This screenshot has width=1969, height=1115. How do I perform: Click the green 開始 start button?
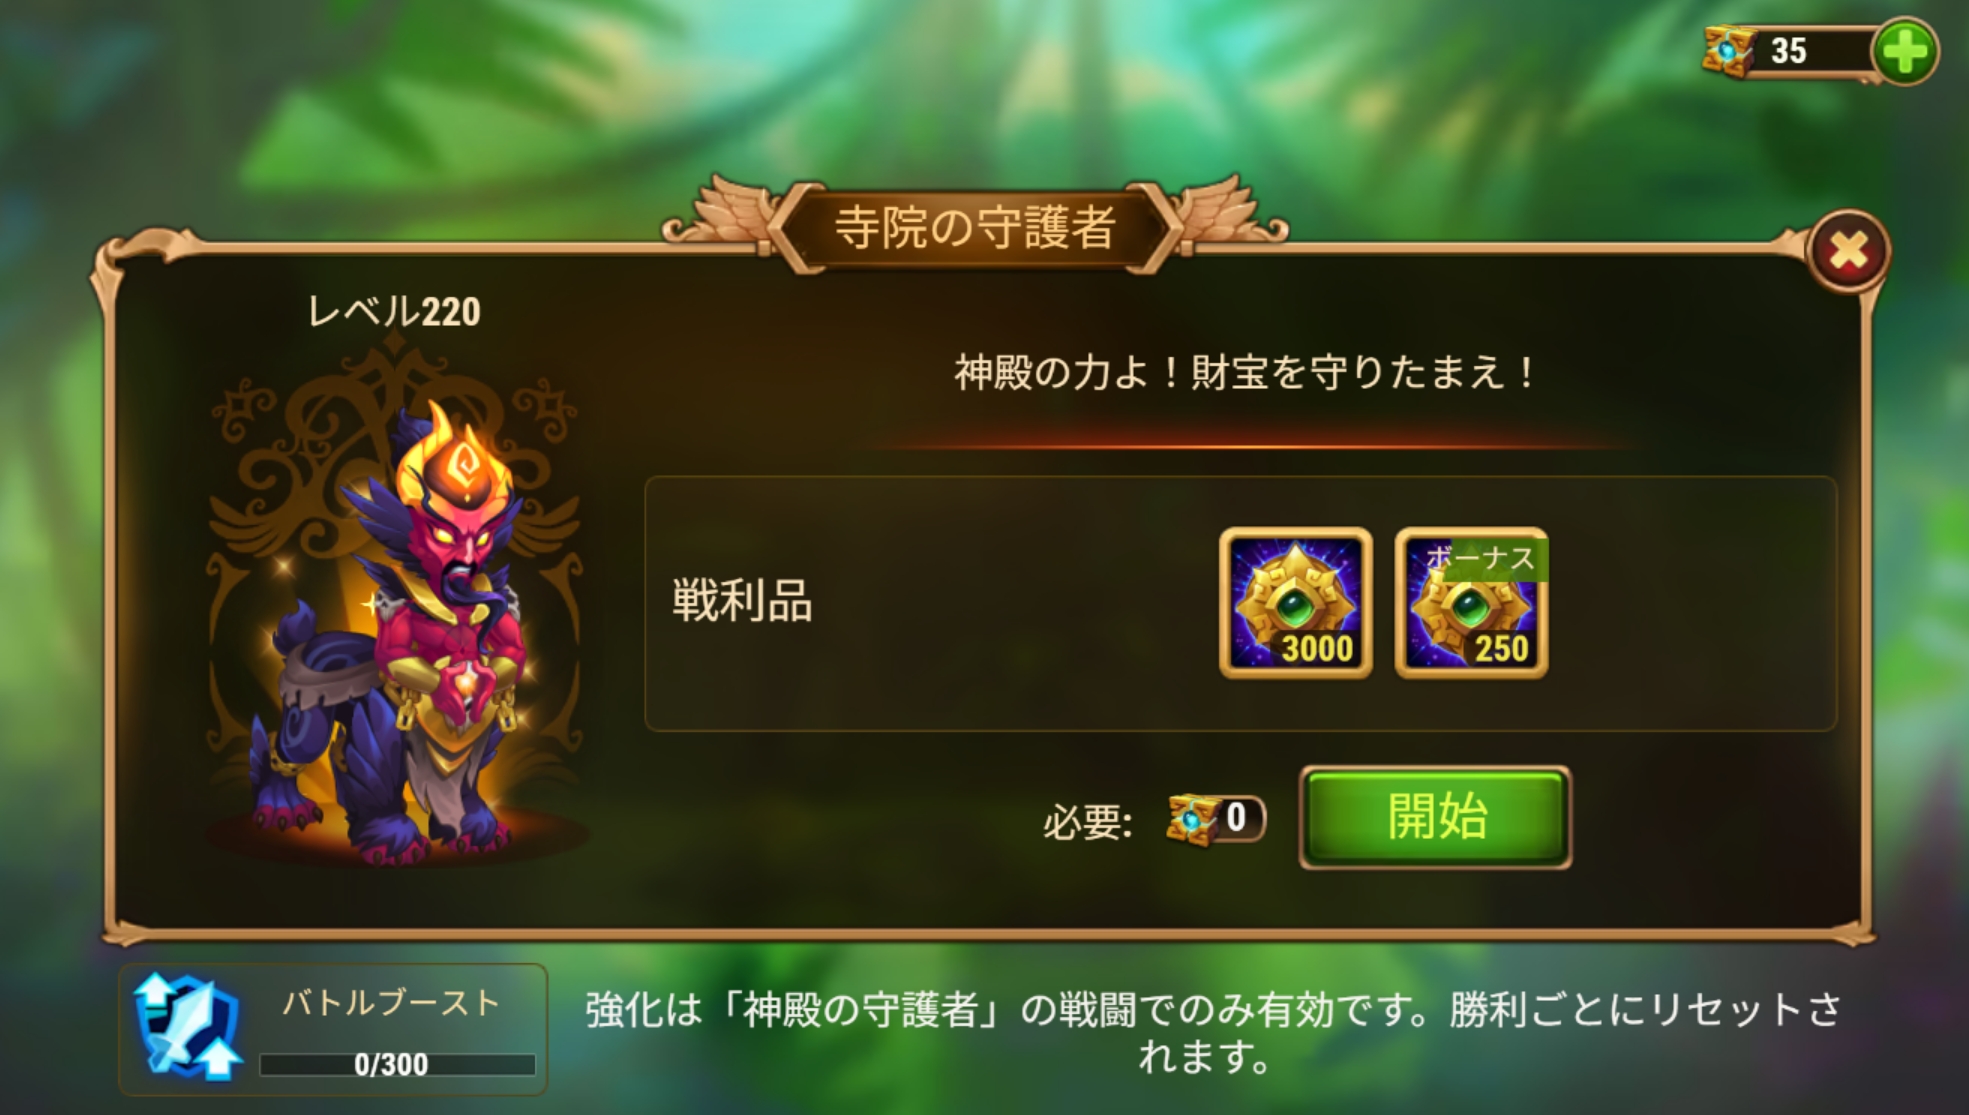point(1435,817)
